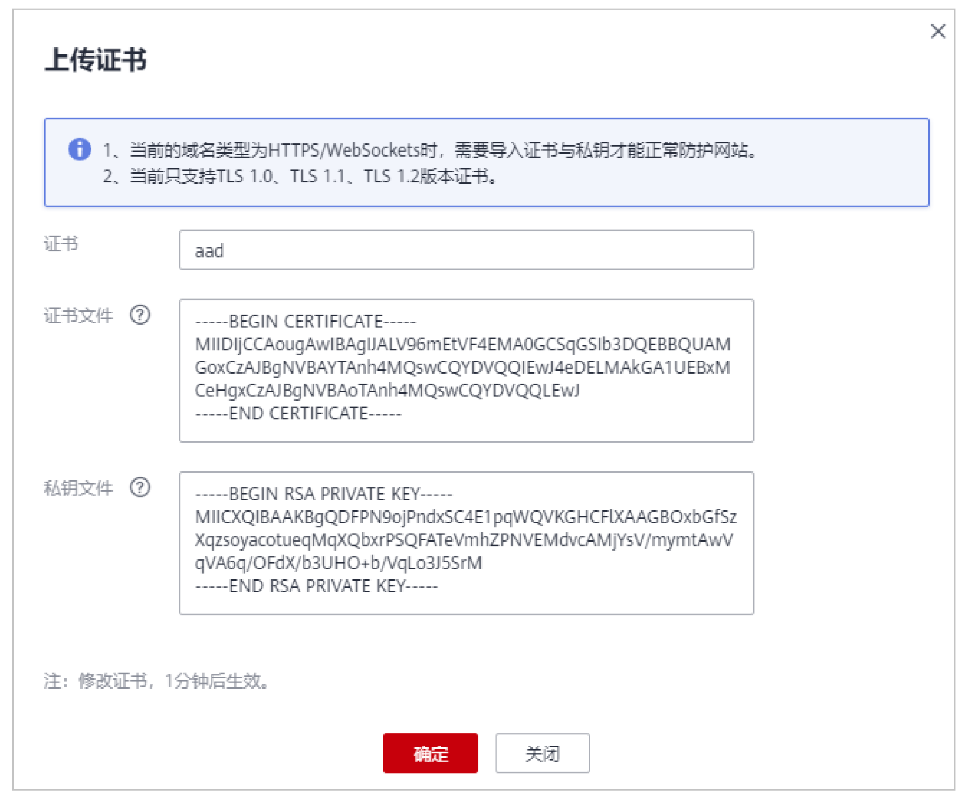Click the notice line about TLS 1.0 support
This screenshot has width=969, height=802.
pos(300,176)
